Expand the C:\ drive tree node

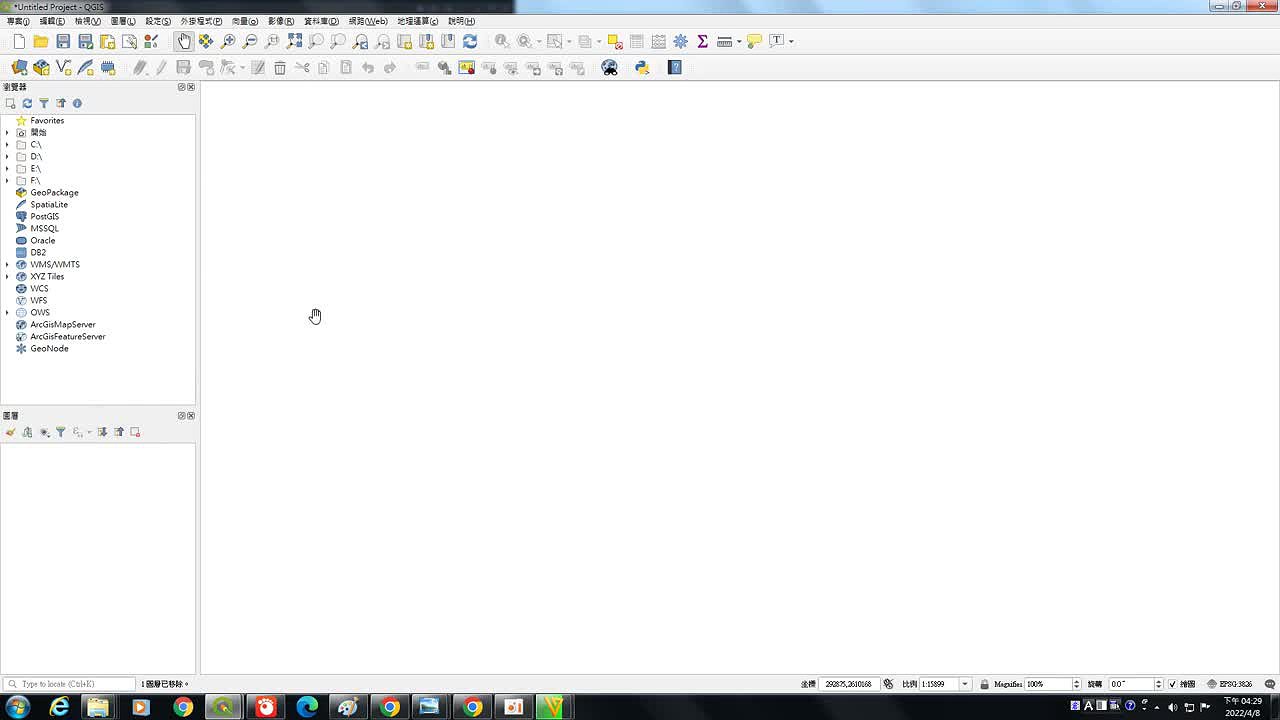pos(7,145)
